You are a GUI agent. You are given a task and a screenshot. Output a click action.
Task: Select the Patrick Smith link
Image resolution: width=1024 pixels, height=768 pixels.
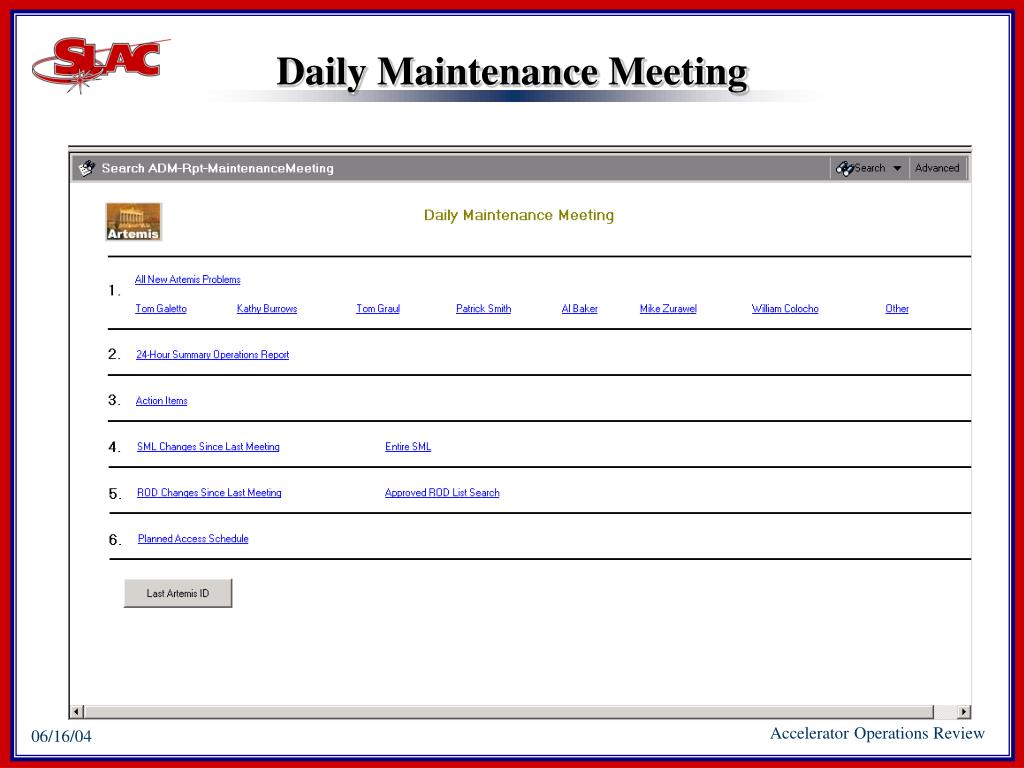click(x=483, y=308)
